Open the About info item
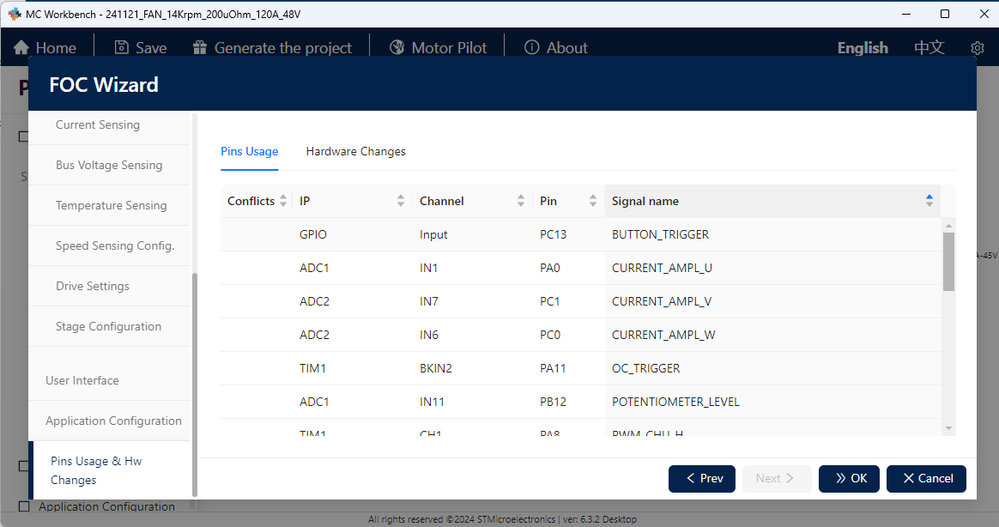The image size is (999, 527). pos(556,48)
